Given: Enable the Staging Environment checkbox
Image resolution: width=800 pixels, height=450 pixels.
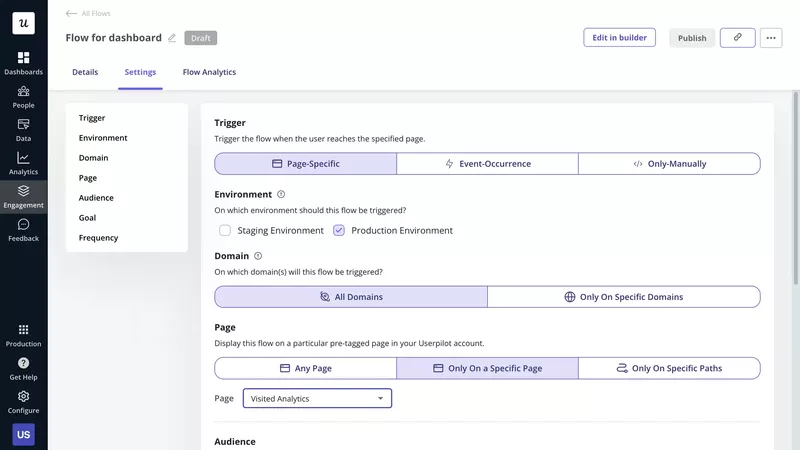Looking at the screenshot, I should 225,230.
